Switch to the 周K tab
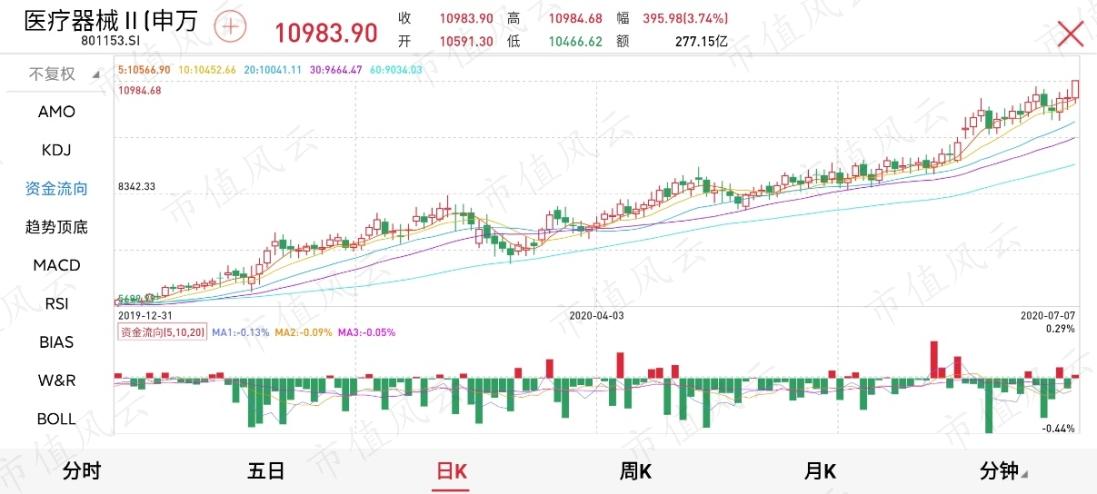This screenshot has width=1097, height=494. click(635, 471)
